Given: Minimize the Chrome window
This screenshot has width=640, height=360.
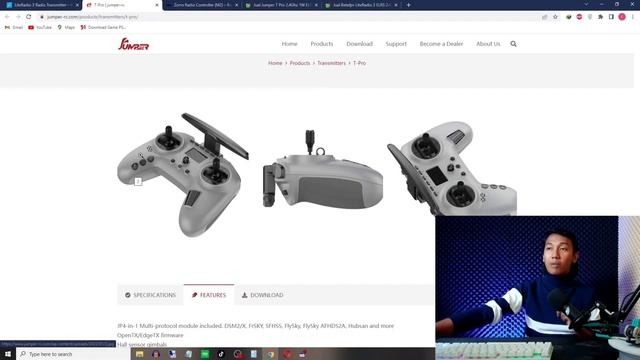Looking at the screenshot, I should [x=602, y=4].
